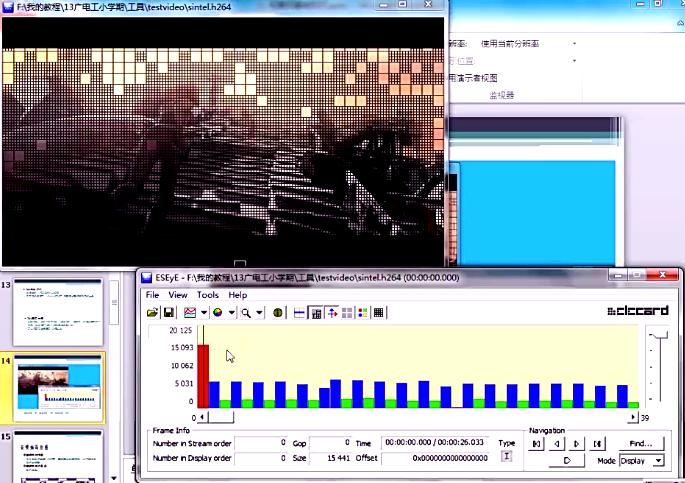The height and width of the screenshot is (483, 685).
Task: Select the magnifier zoom tool
Action: click(x=246, y=313)
